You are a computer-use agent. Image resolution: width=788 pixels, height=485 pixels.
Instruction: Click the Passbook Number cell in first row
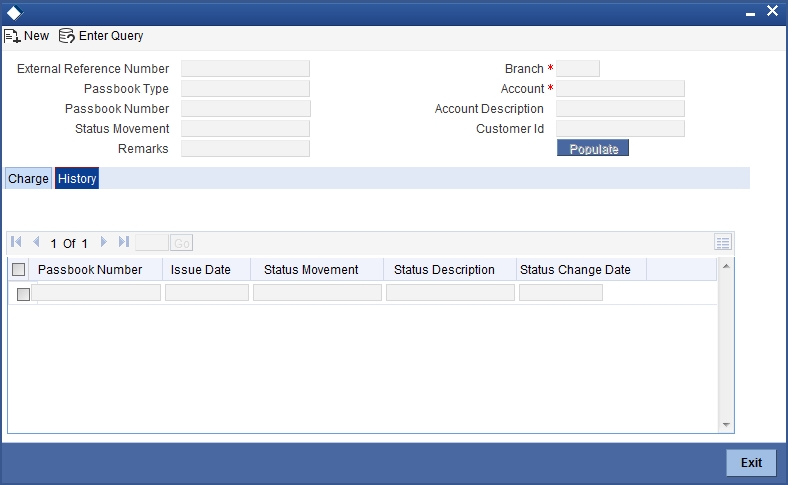coord(96,293)
